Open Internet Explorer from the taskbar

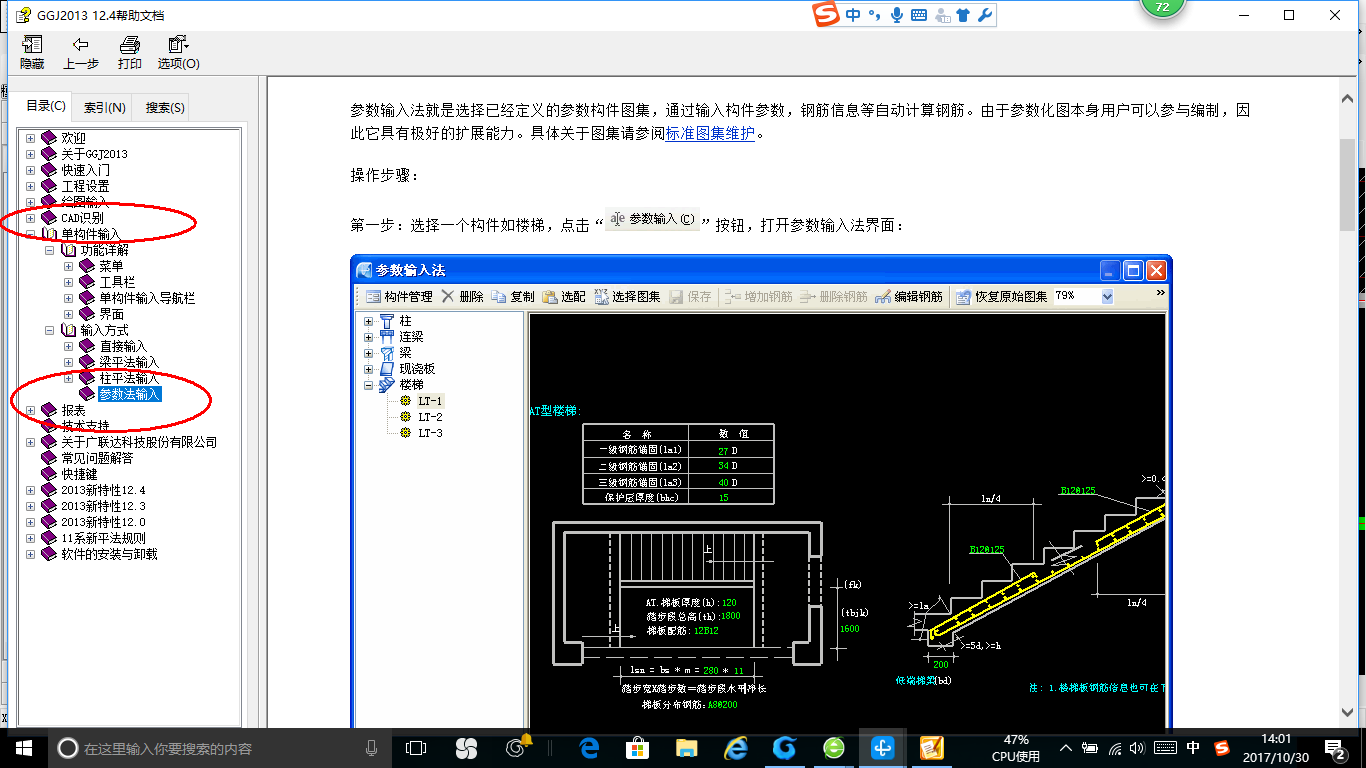[735, 748]
